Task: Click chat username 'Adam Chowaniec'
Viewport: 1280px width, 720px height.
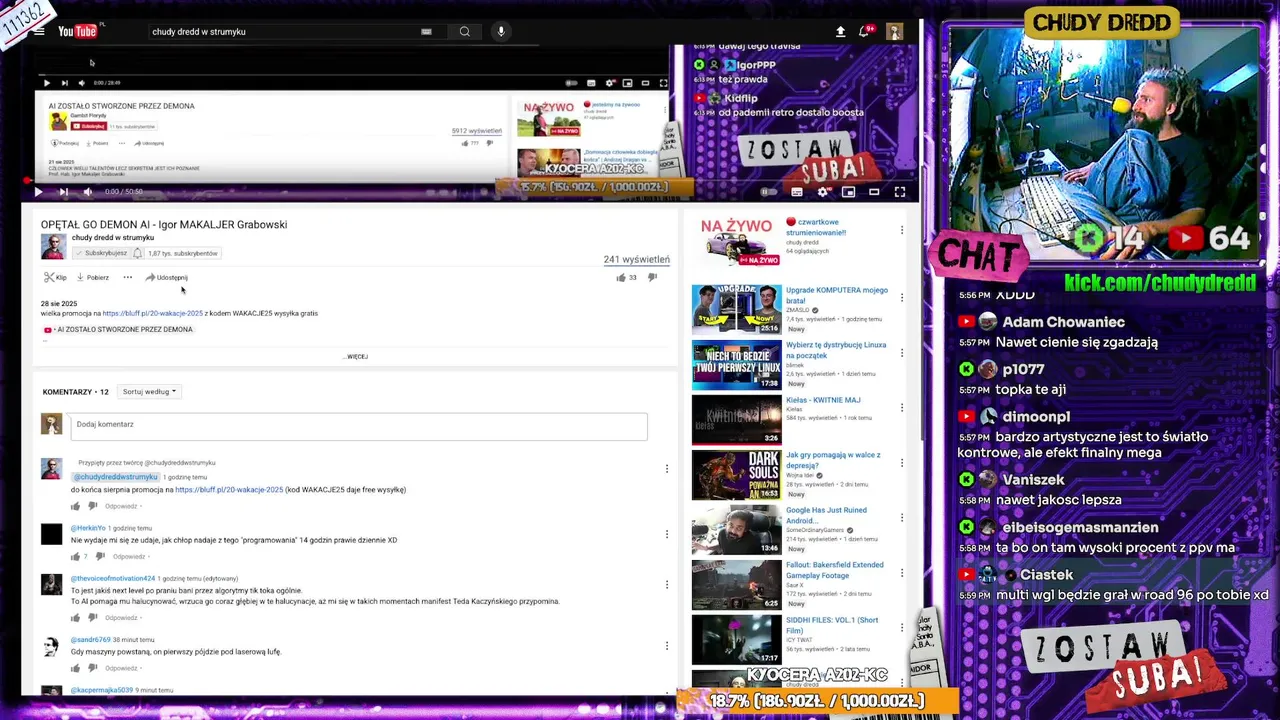Action: pyautogui.click(x=1063, y=322)
